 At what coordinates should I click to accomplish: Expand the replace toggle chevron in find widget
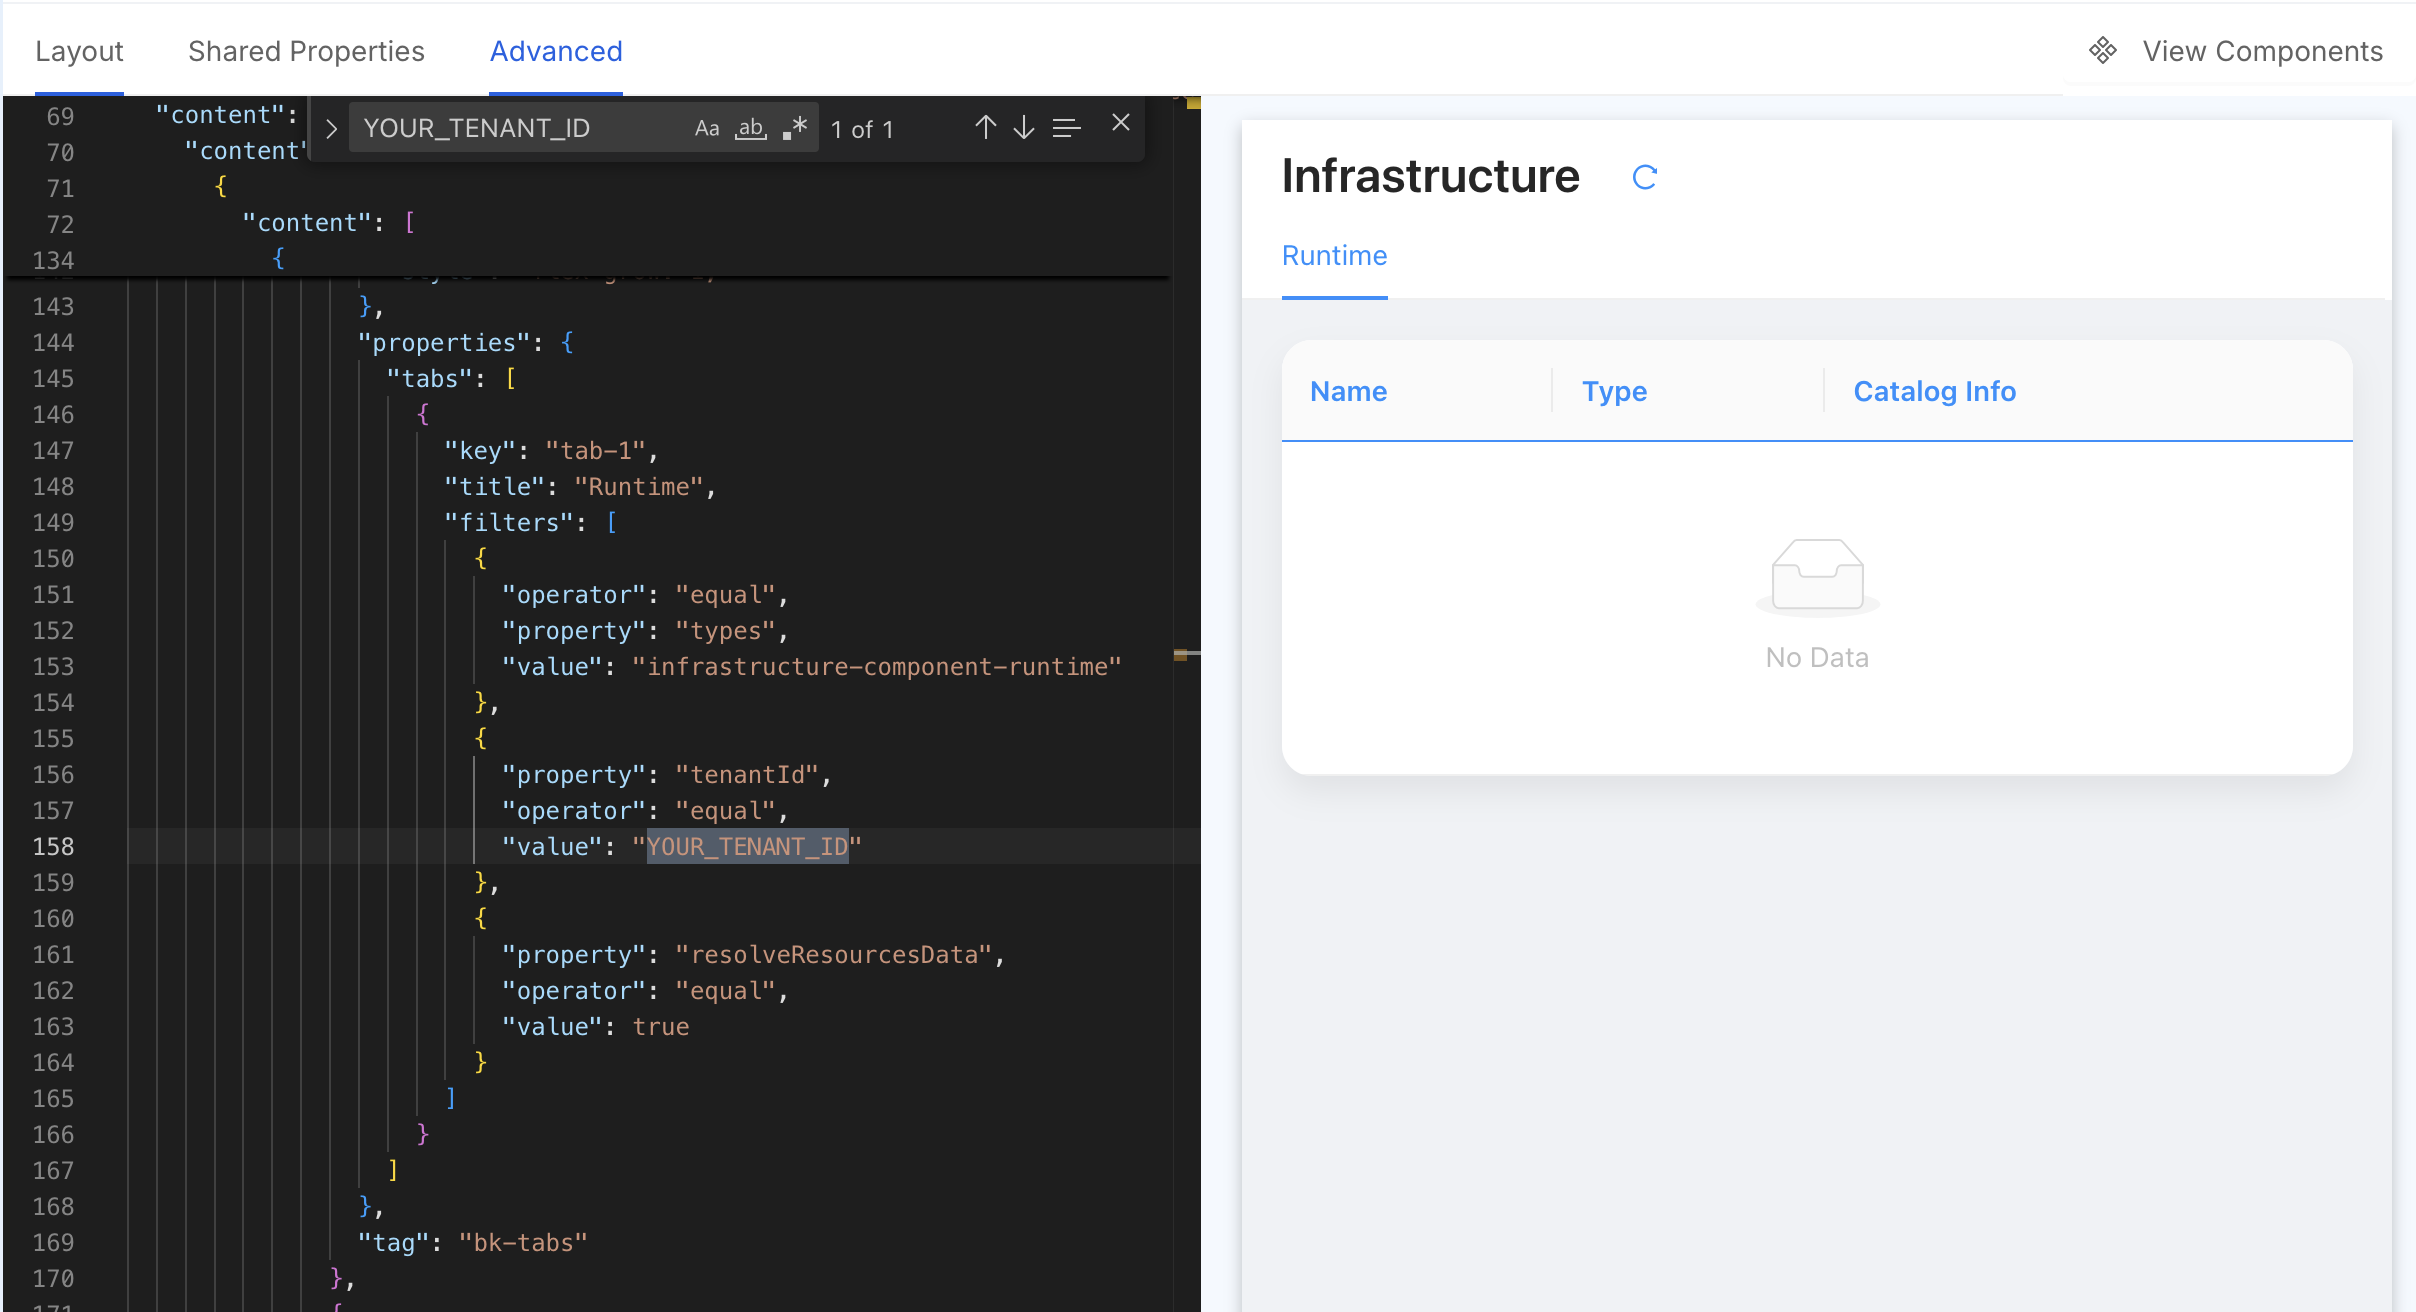coord(331,129)
